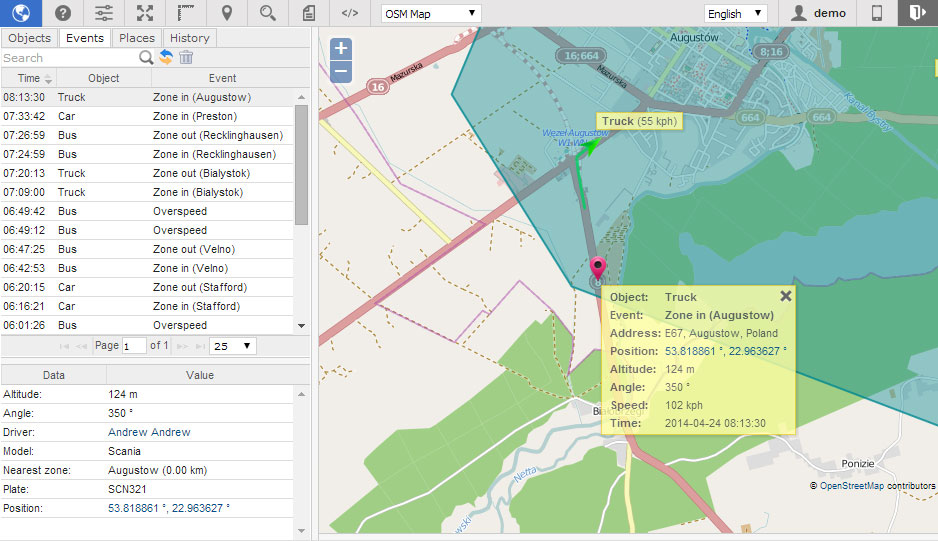This screenshot has height=541, width=938.
Task: Click the report document icon
Action: (308, 13)
